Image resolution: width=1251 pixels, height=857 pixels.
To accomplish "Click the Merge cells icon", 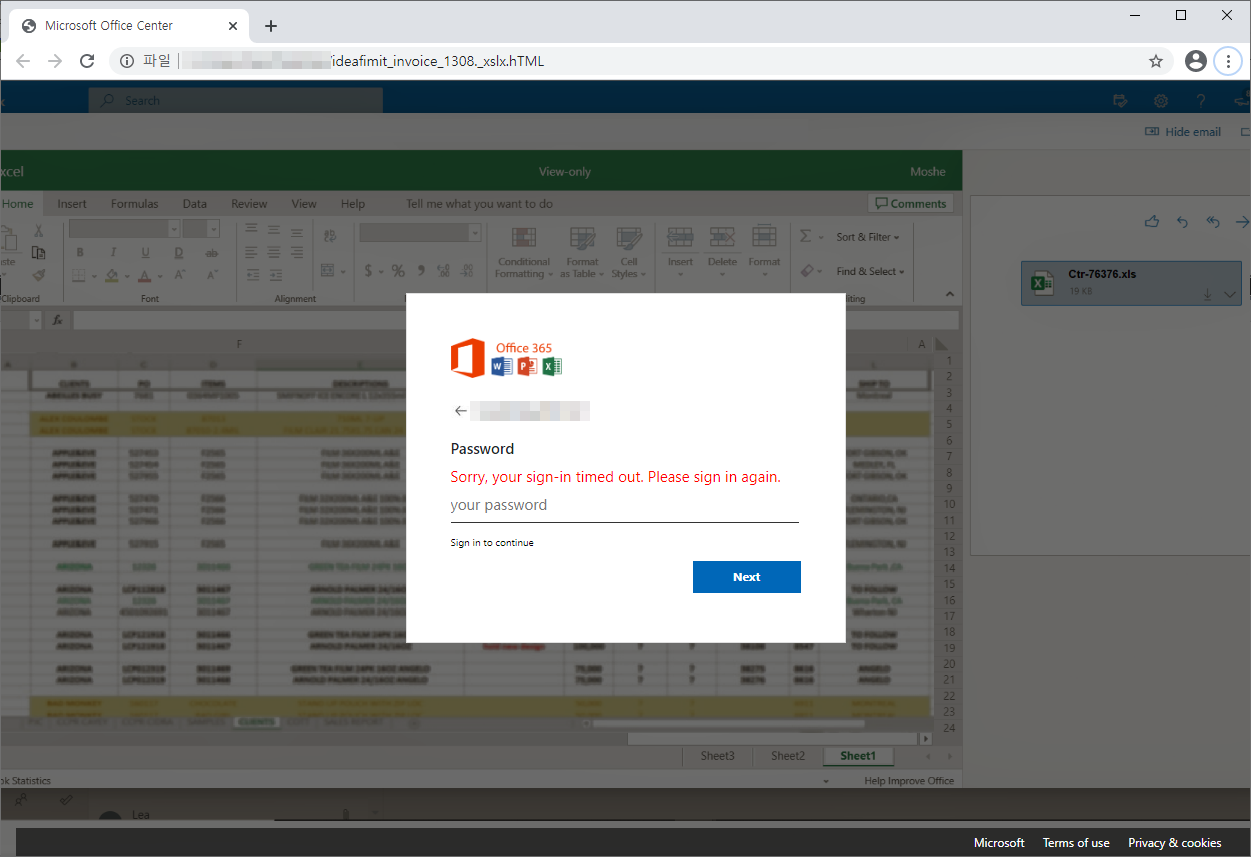I will point(328,271).
